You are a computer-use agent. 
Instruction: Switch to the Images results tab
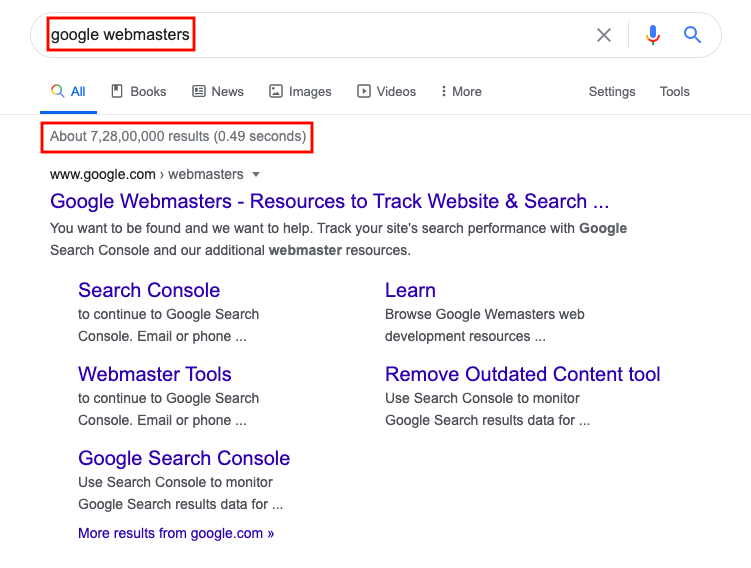(300, 91)
